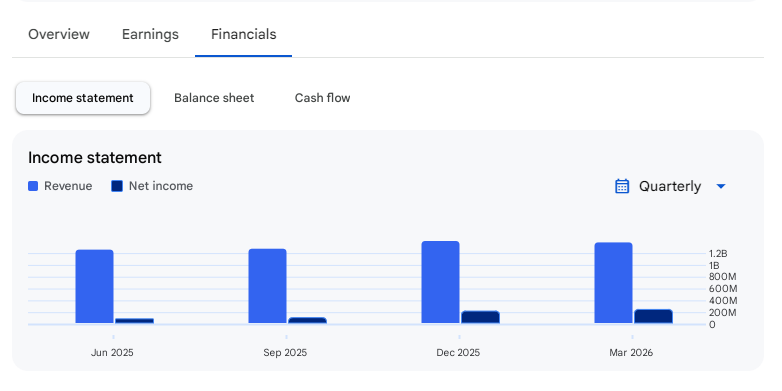Click the Mar 2026 net income bar
The height and width of the screenshot is (391, 782).
tap(653, 317)
